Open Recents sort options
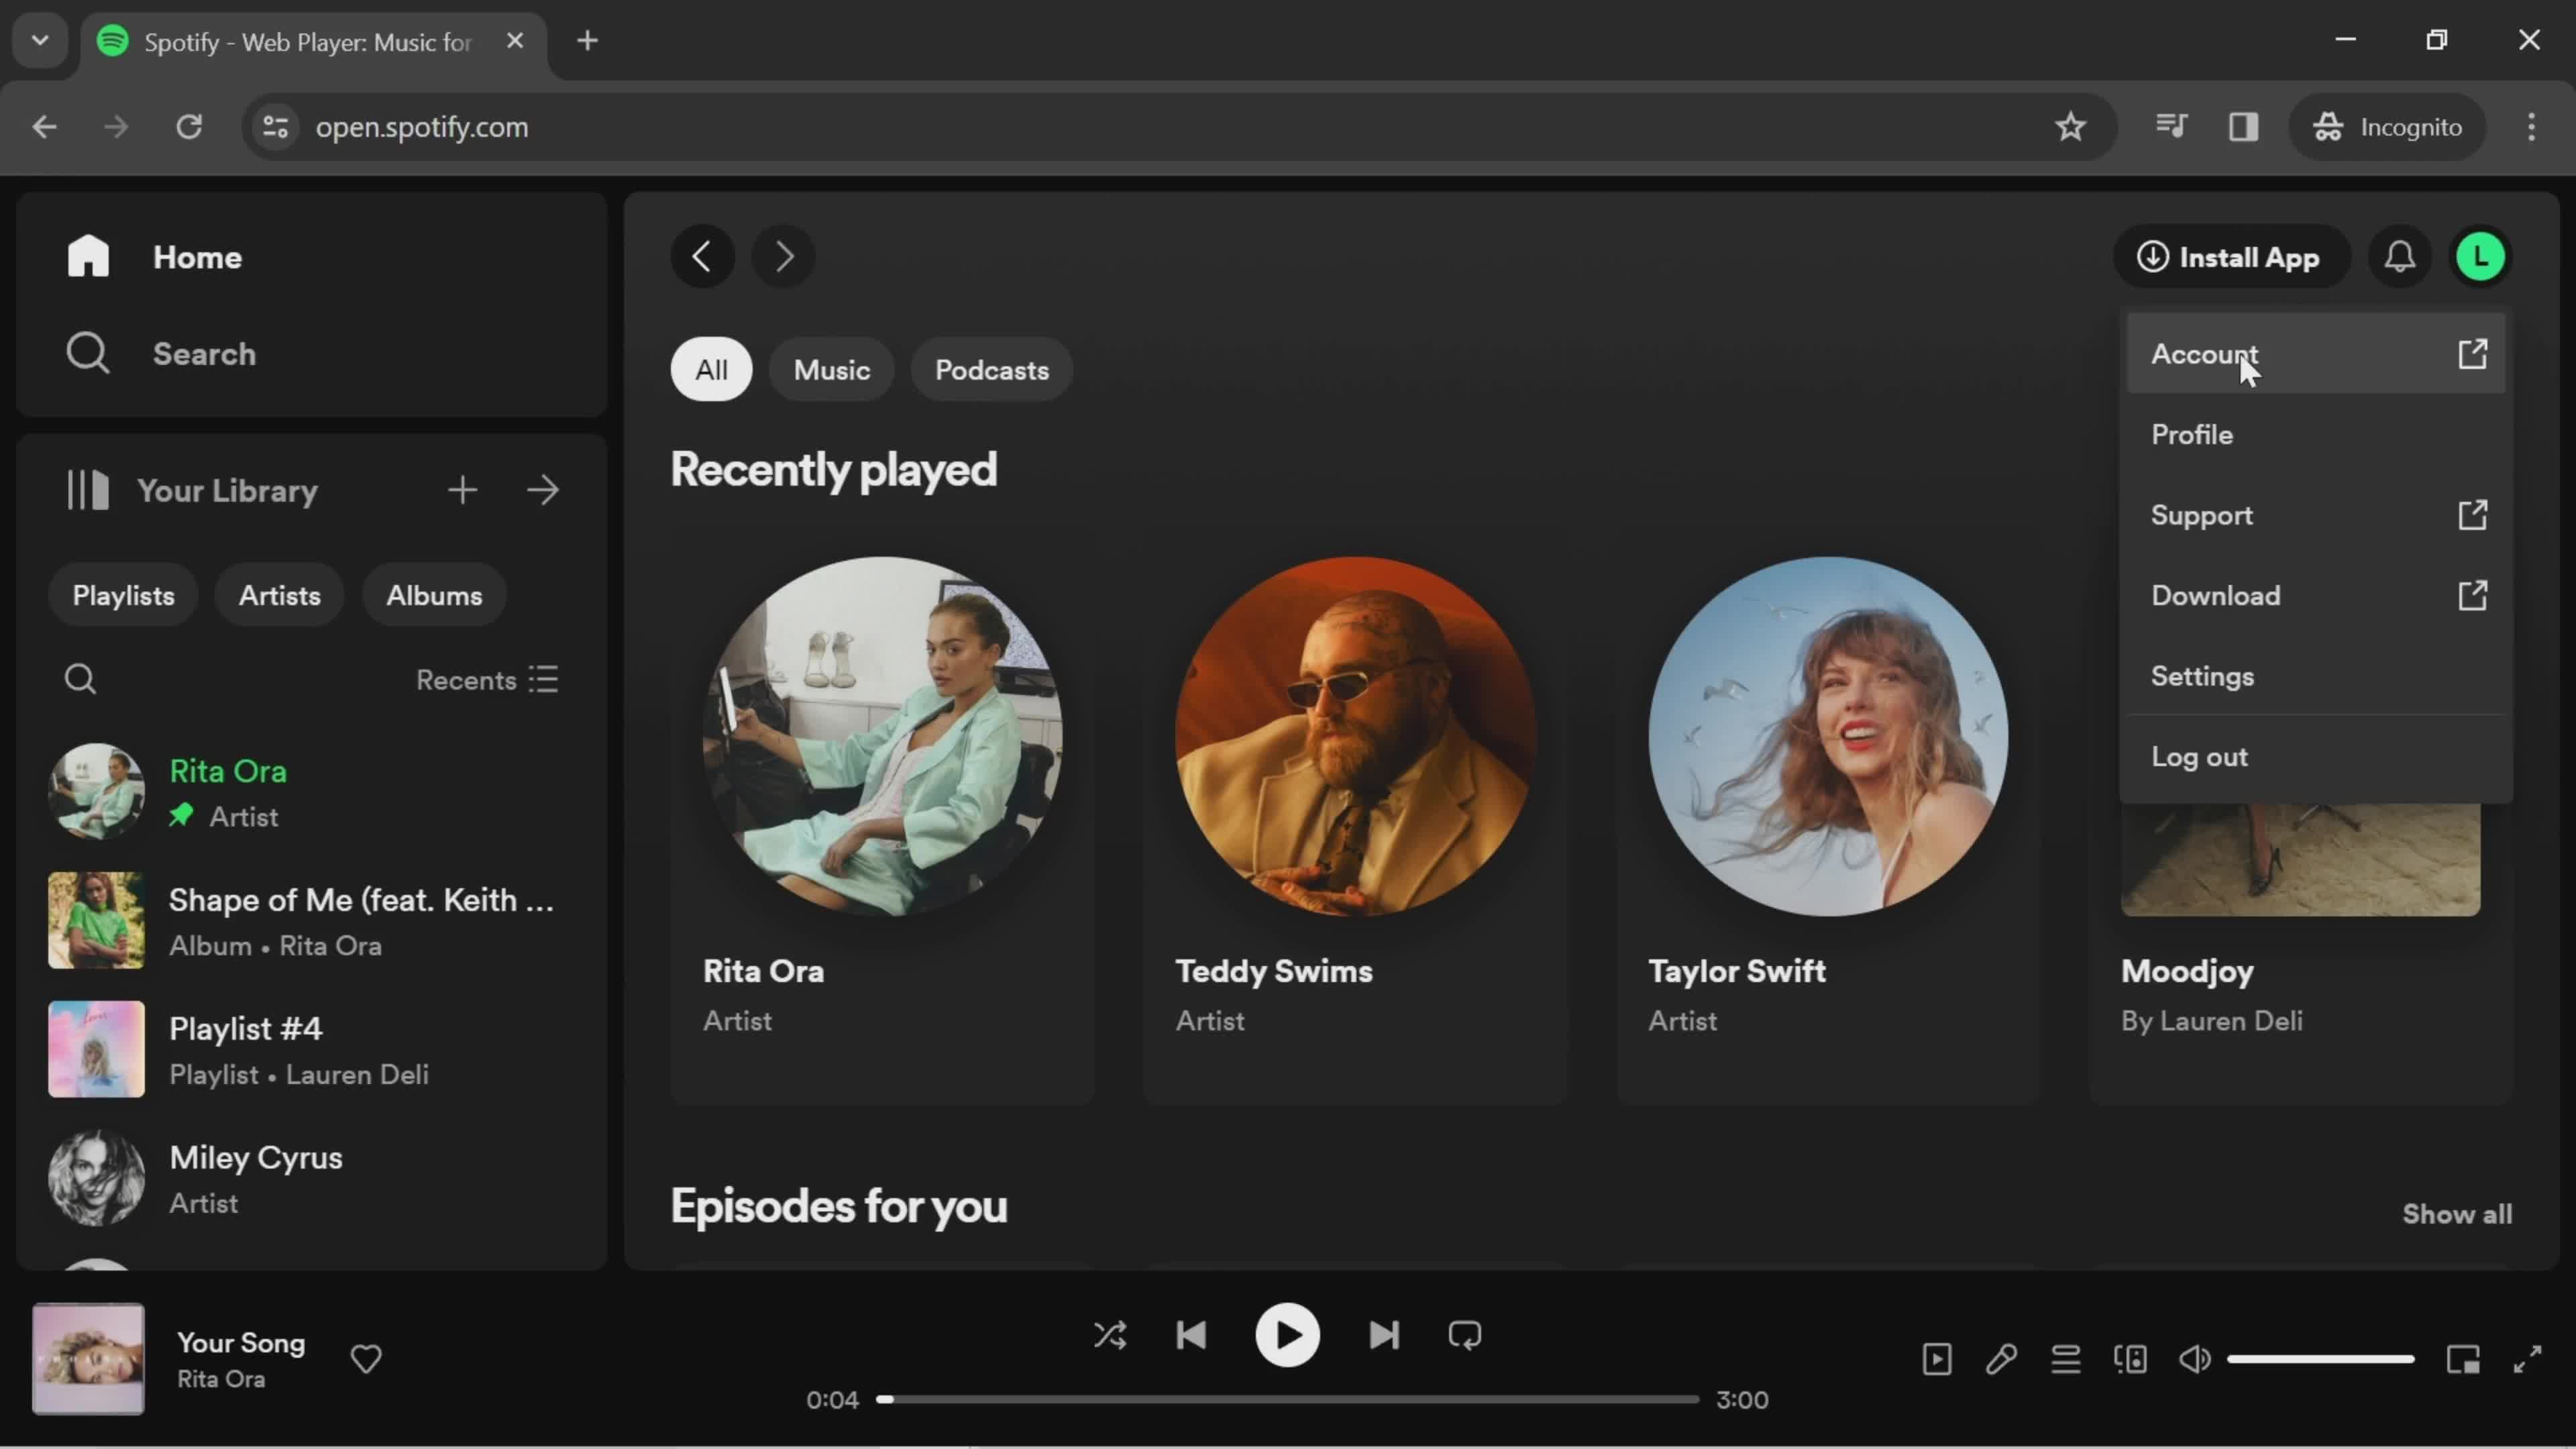2576x1449 pixels. (x=487, y=680)
